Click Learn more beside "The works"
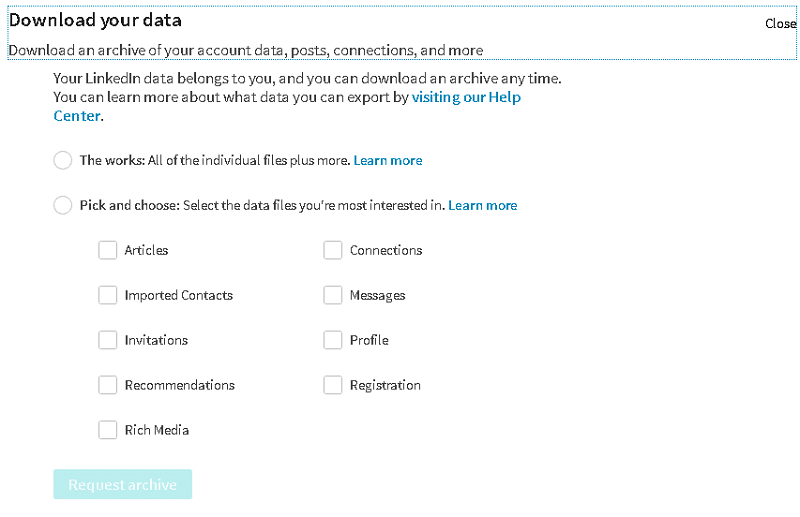 point(388,160)
